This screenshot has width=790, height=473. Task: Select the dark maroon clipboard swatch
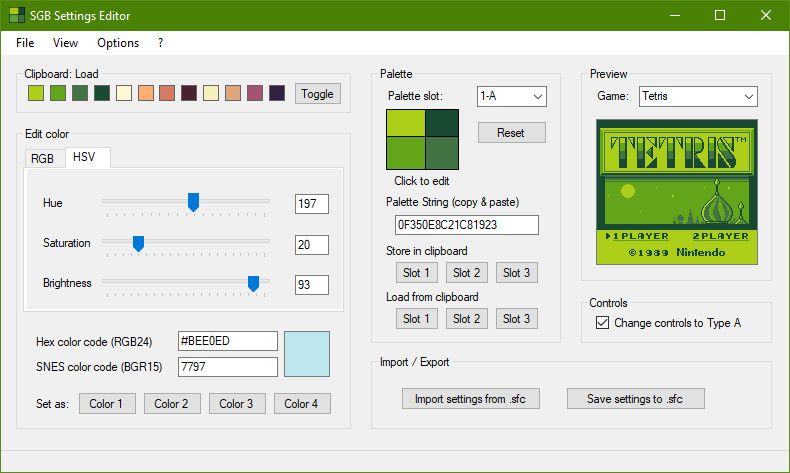189,93
